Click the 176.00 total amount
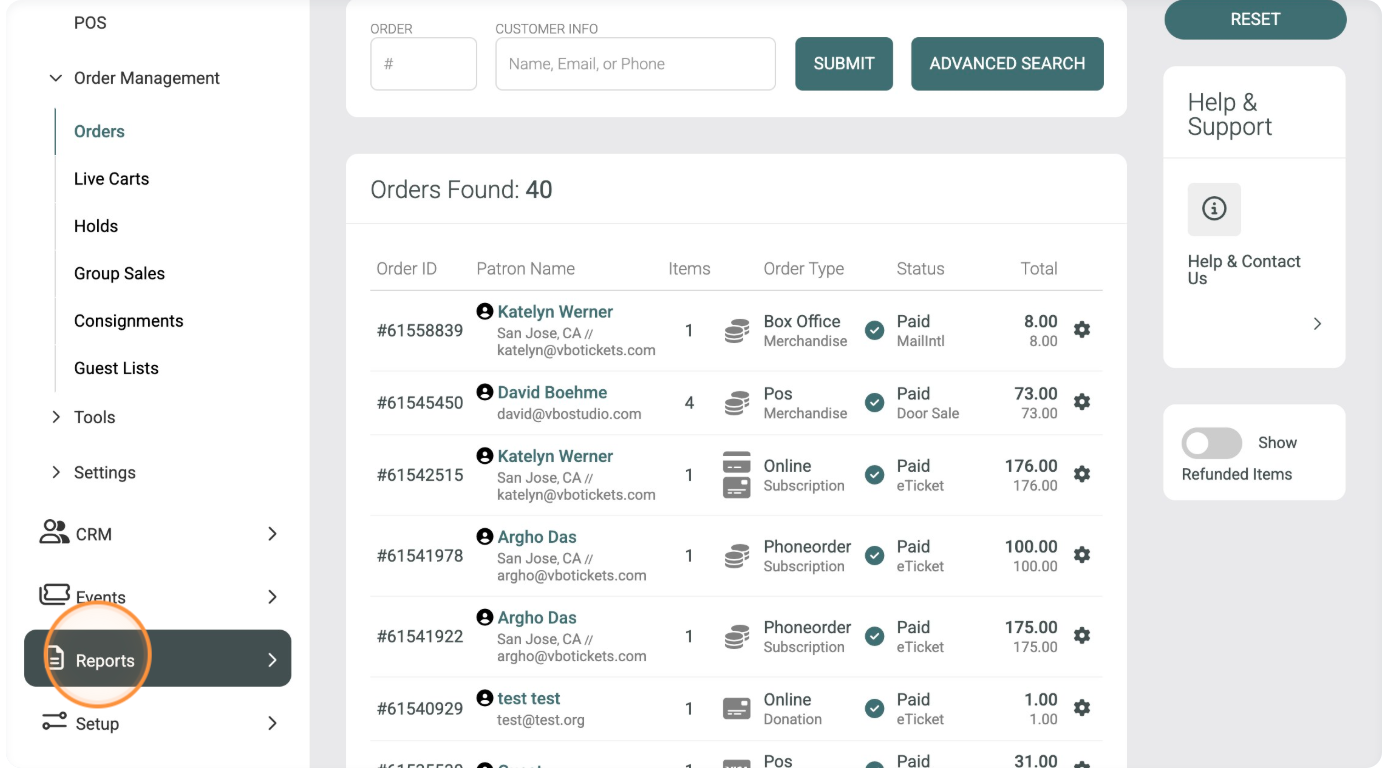The width and height of the screenshot is (1386, 780). 1031,466
